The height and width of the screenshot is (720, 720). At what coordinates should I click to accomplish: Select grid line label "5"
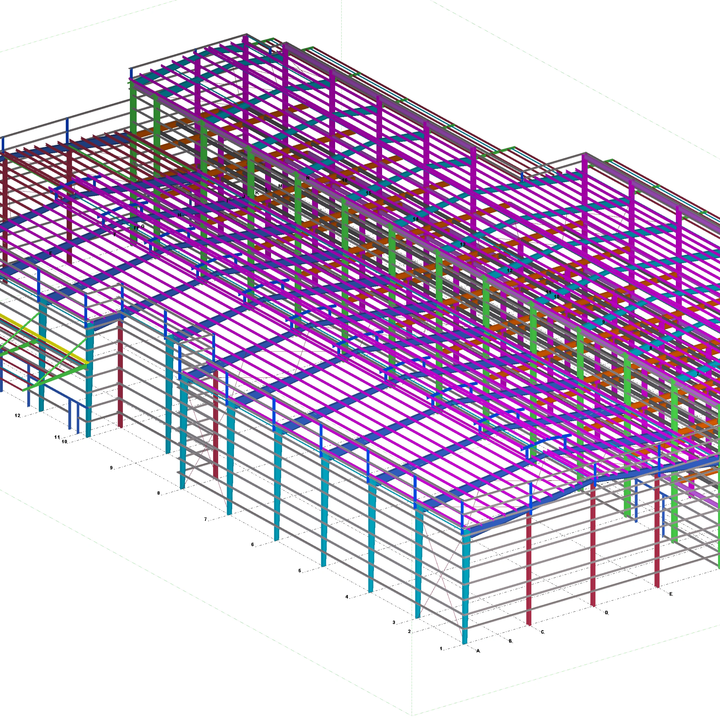click(x=300, y=571)
